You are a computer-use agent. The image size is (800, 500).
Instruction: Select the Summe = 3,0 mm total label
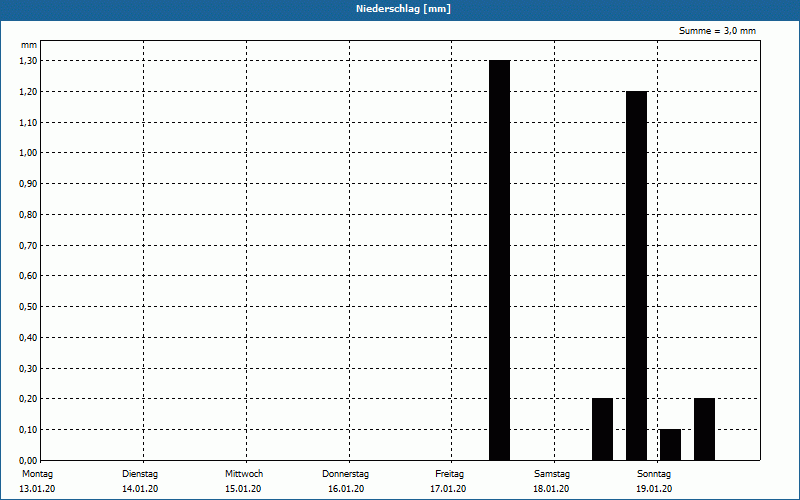pos(717,31)
